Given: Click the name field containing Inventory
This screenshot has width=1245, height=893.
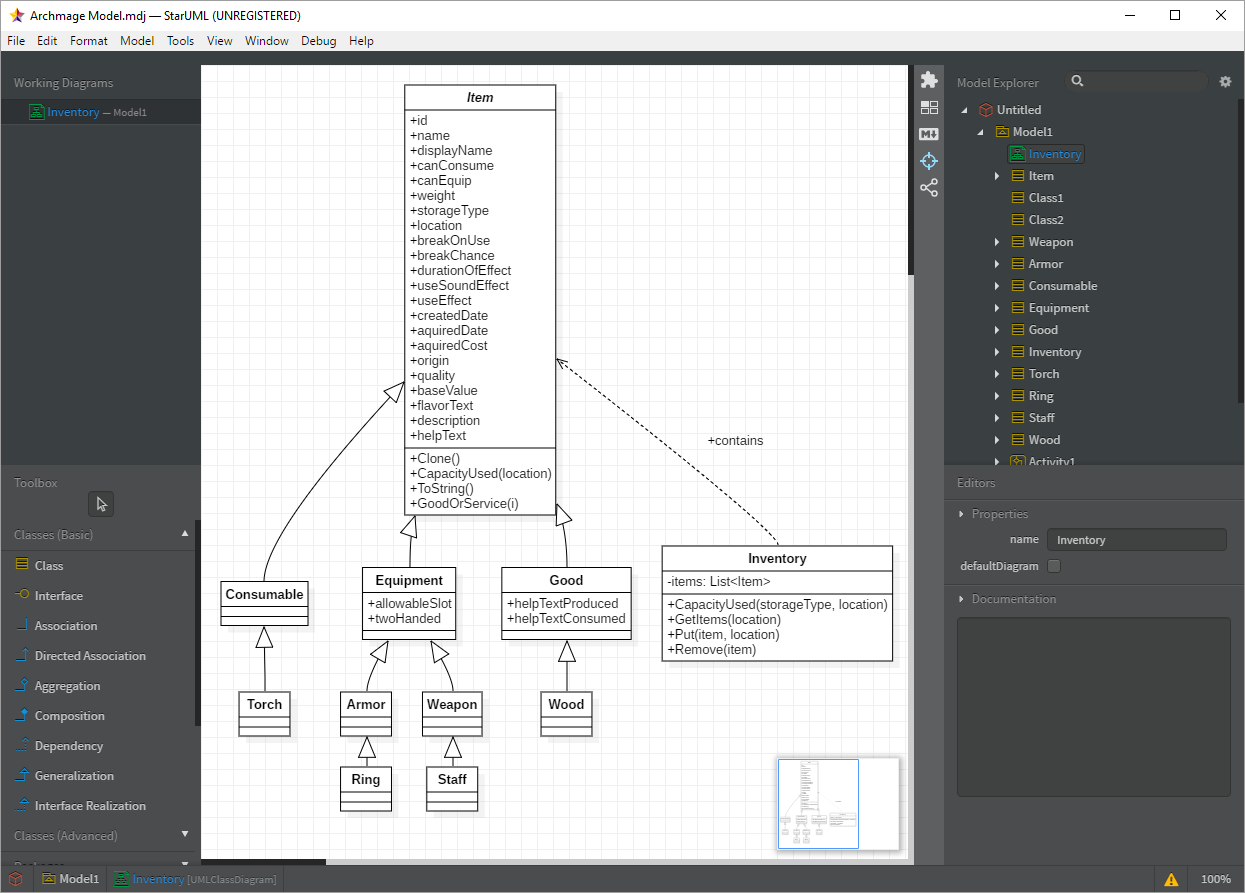Looking at the screenshot, I should tap(1136, 540).
